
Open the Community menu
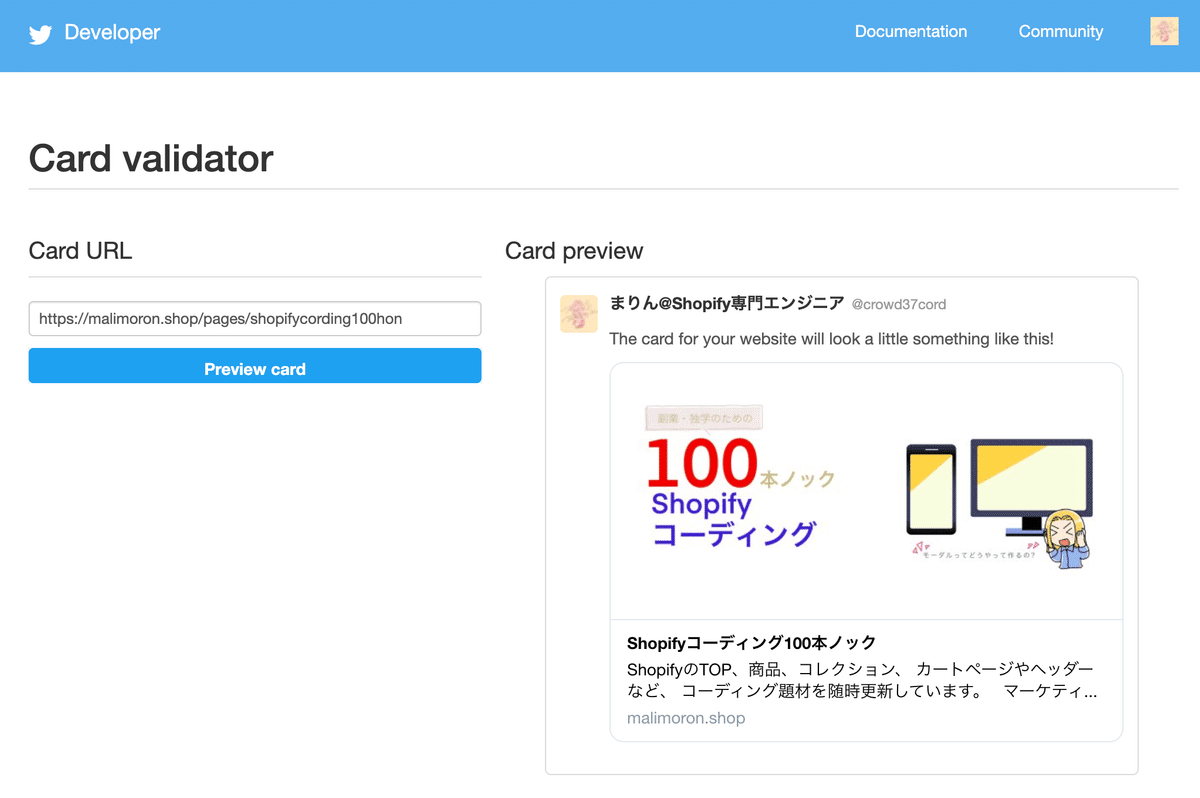(1061, 32)
